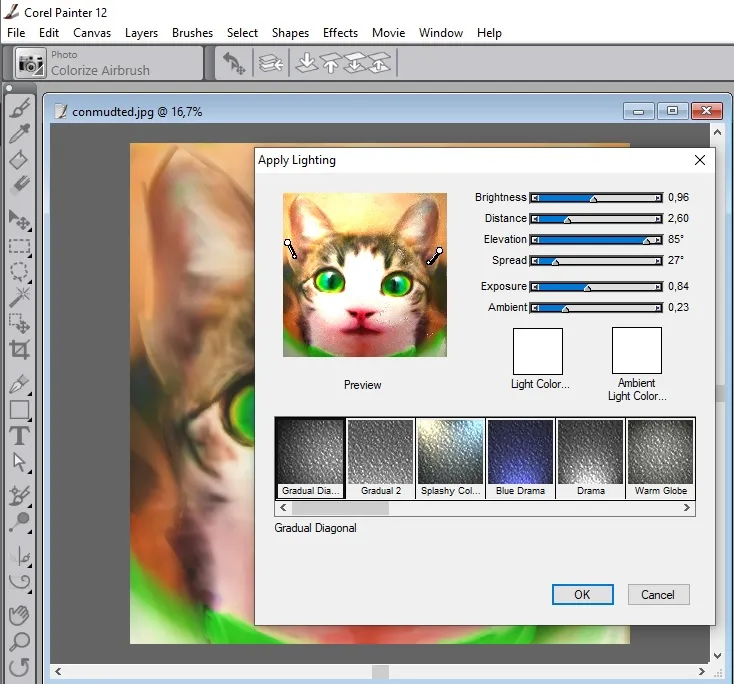Viewport: 734px width, 684px height.
Task: Select the Splashy Colors lighting preset
Action: point(450,458)
